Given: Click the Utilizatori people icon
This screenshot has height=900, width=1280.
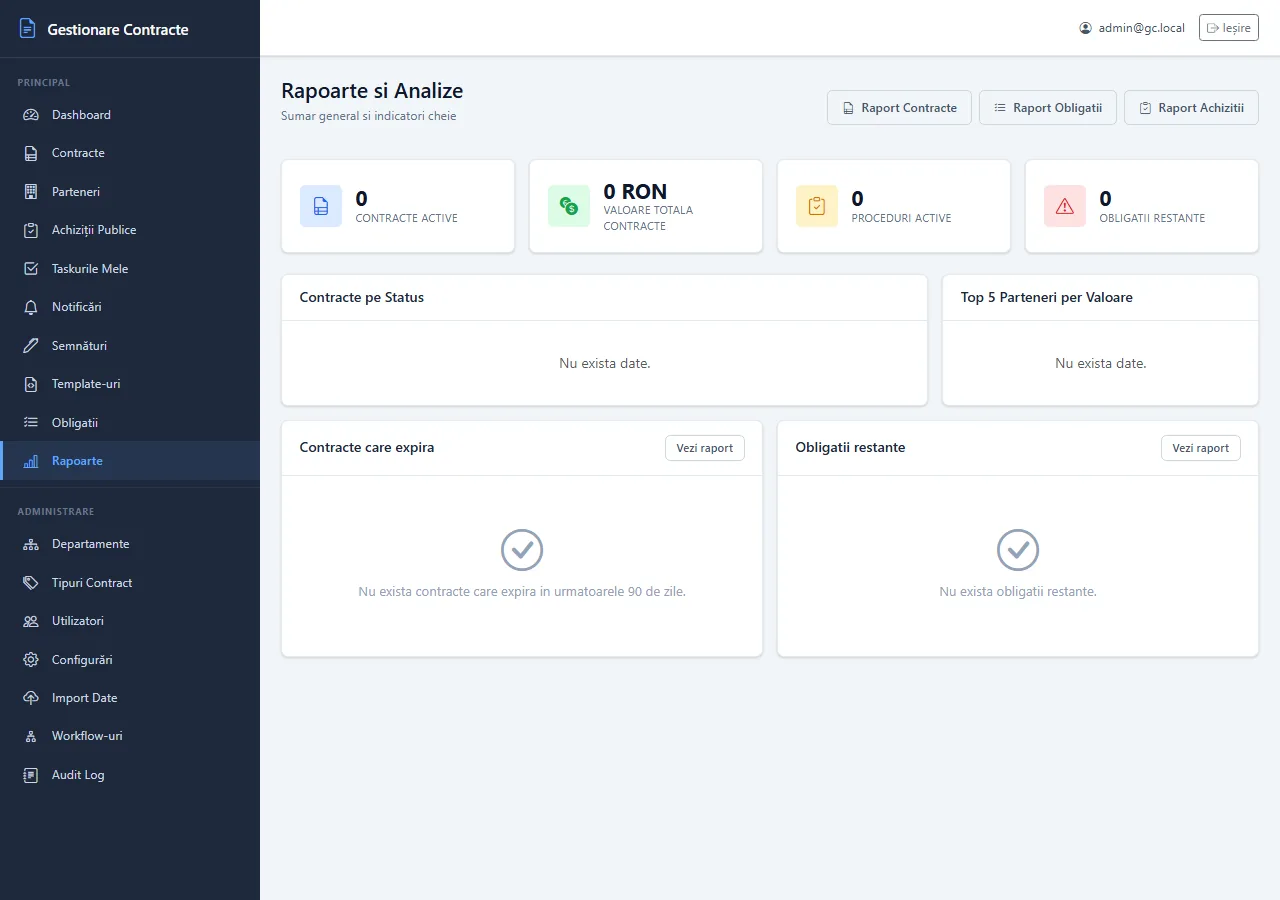Looking at the screenshot, I should tap(31, 621).
